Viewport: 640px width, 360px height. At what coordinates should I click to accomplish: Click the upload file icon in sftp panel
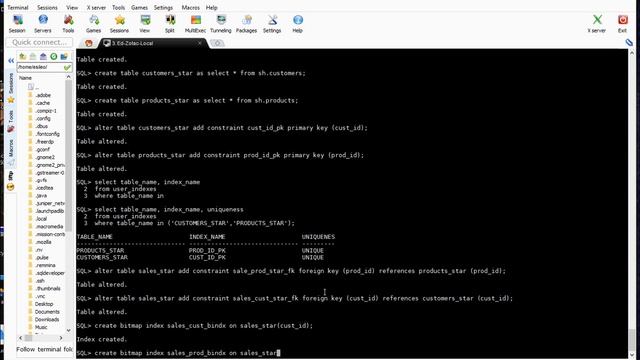pyautogui.click(x=43, y=56)
